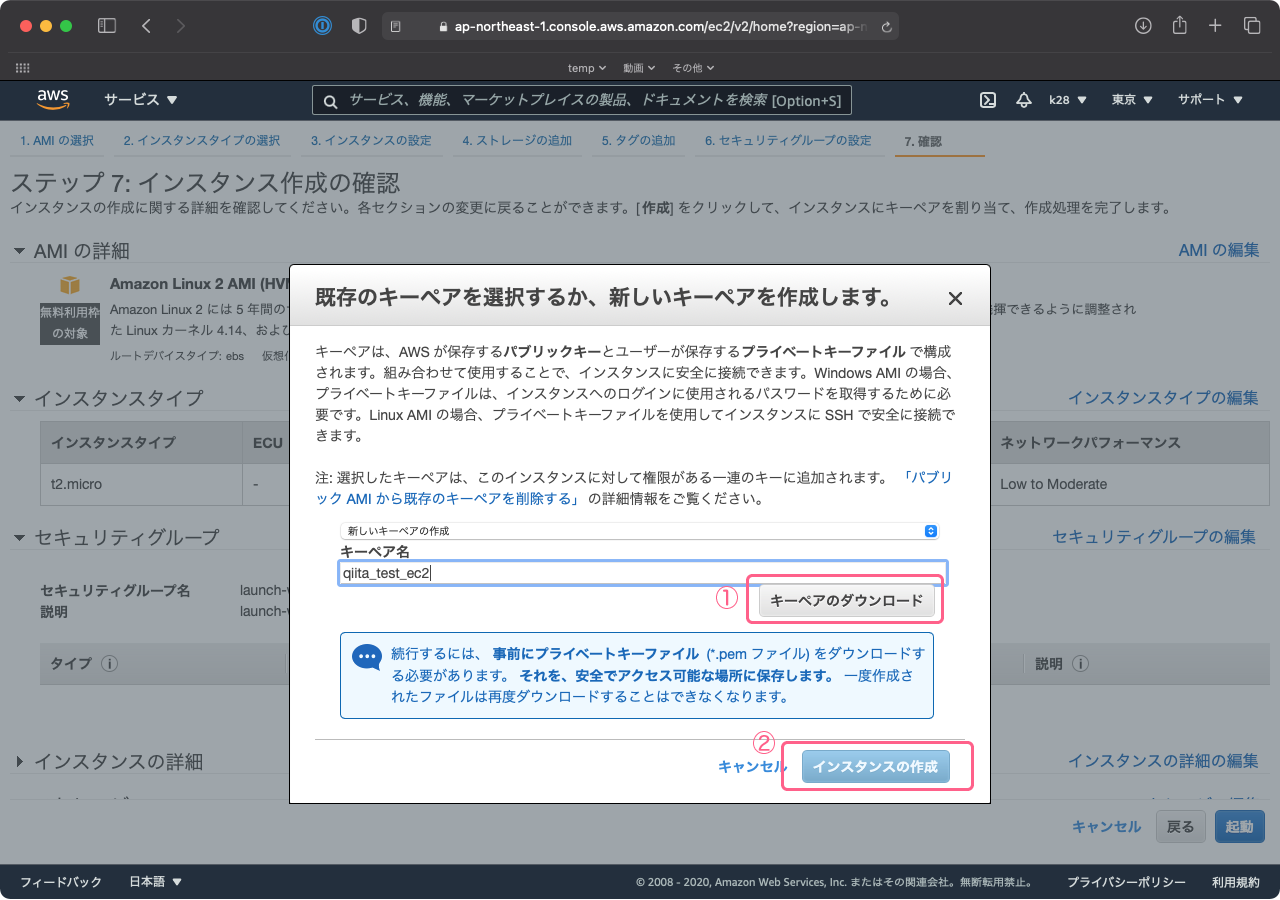Open 利用規約 footer link
Image resolution: width=1280 pixels, height=900 pixels.
click(1236, 882)
